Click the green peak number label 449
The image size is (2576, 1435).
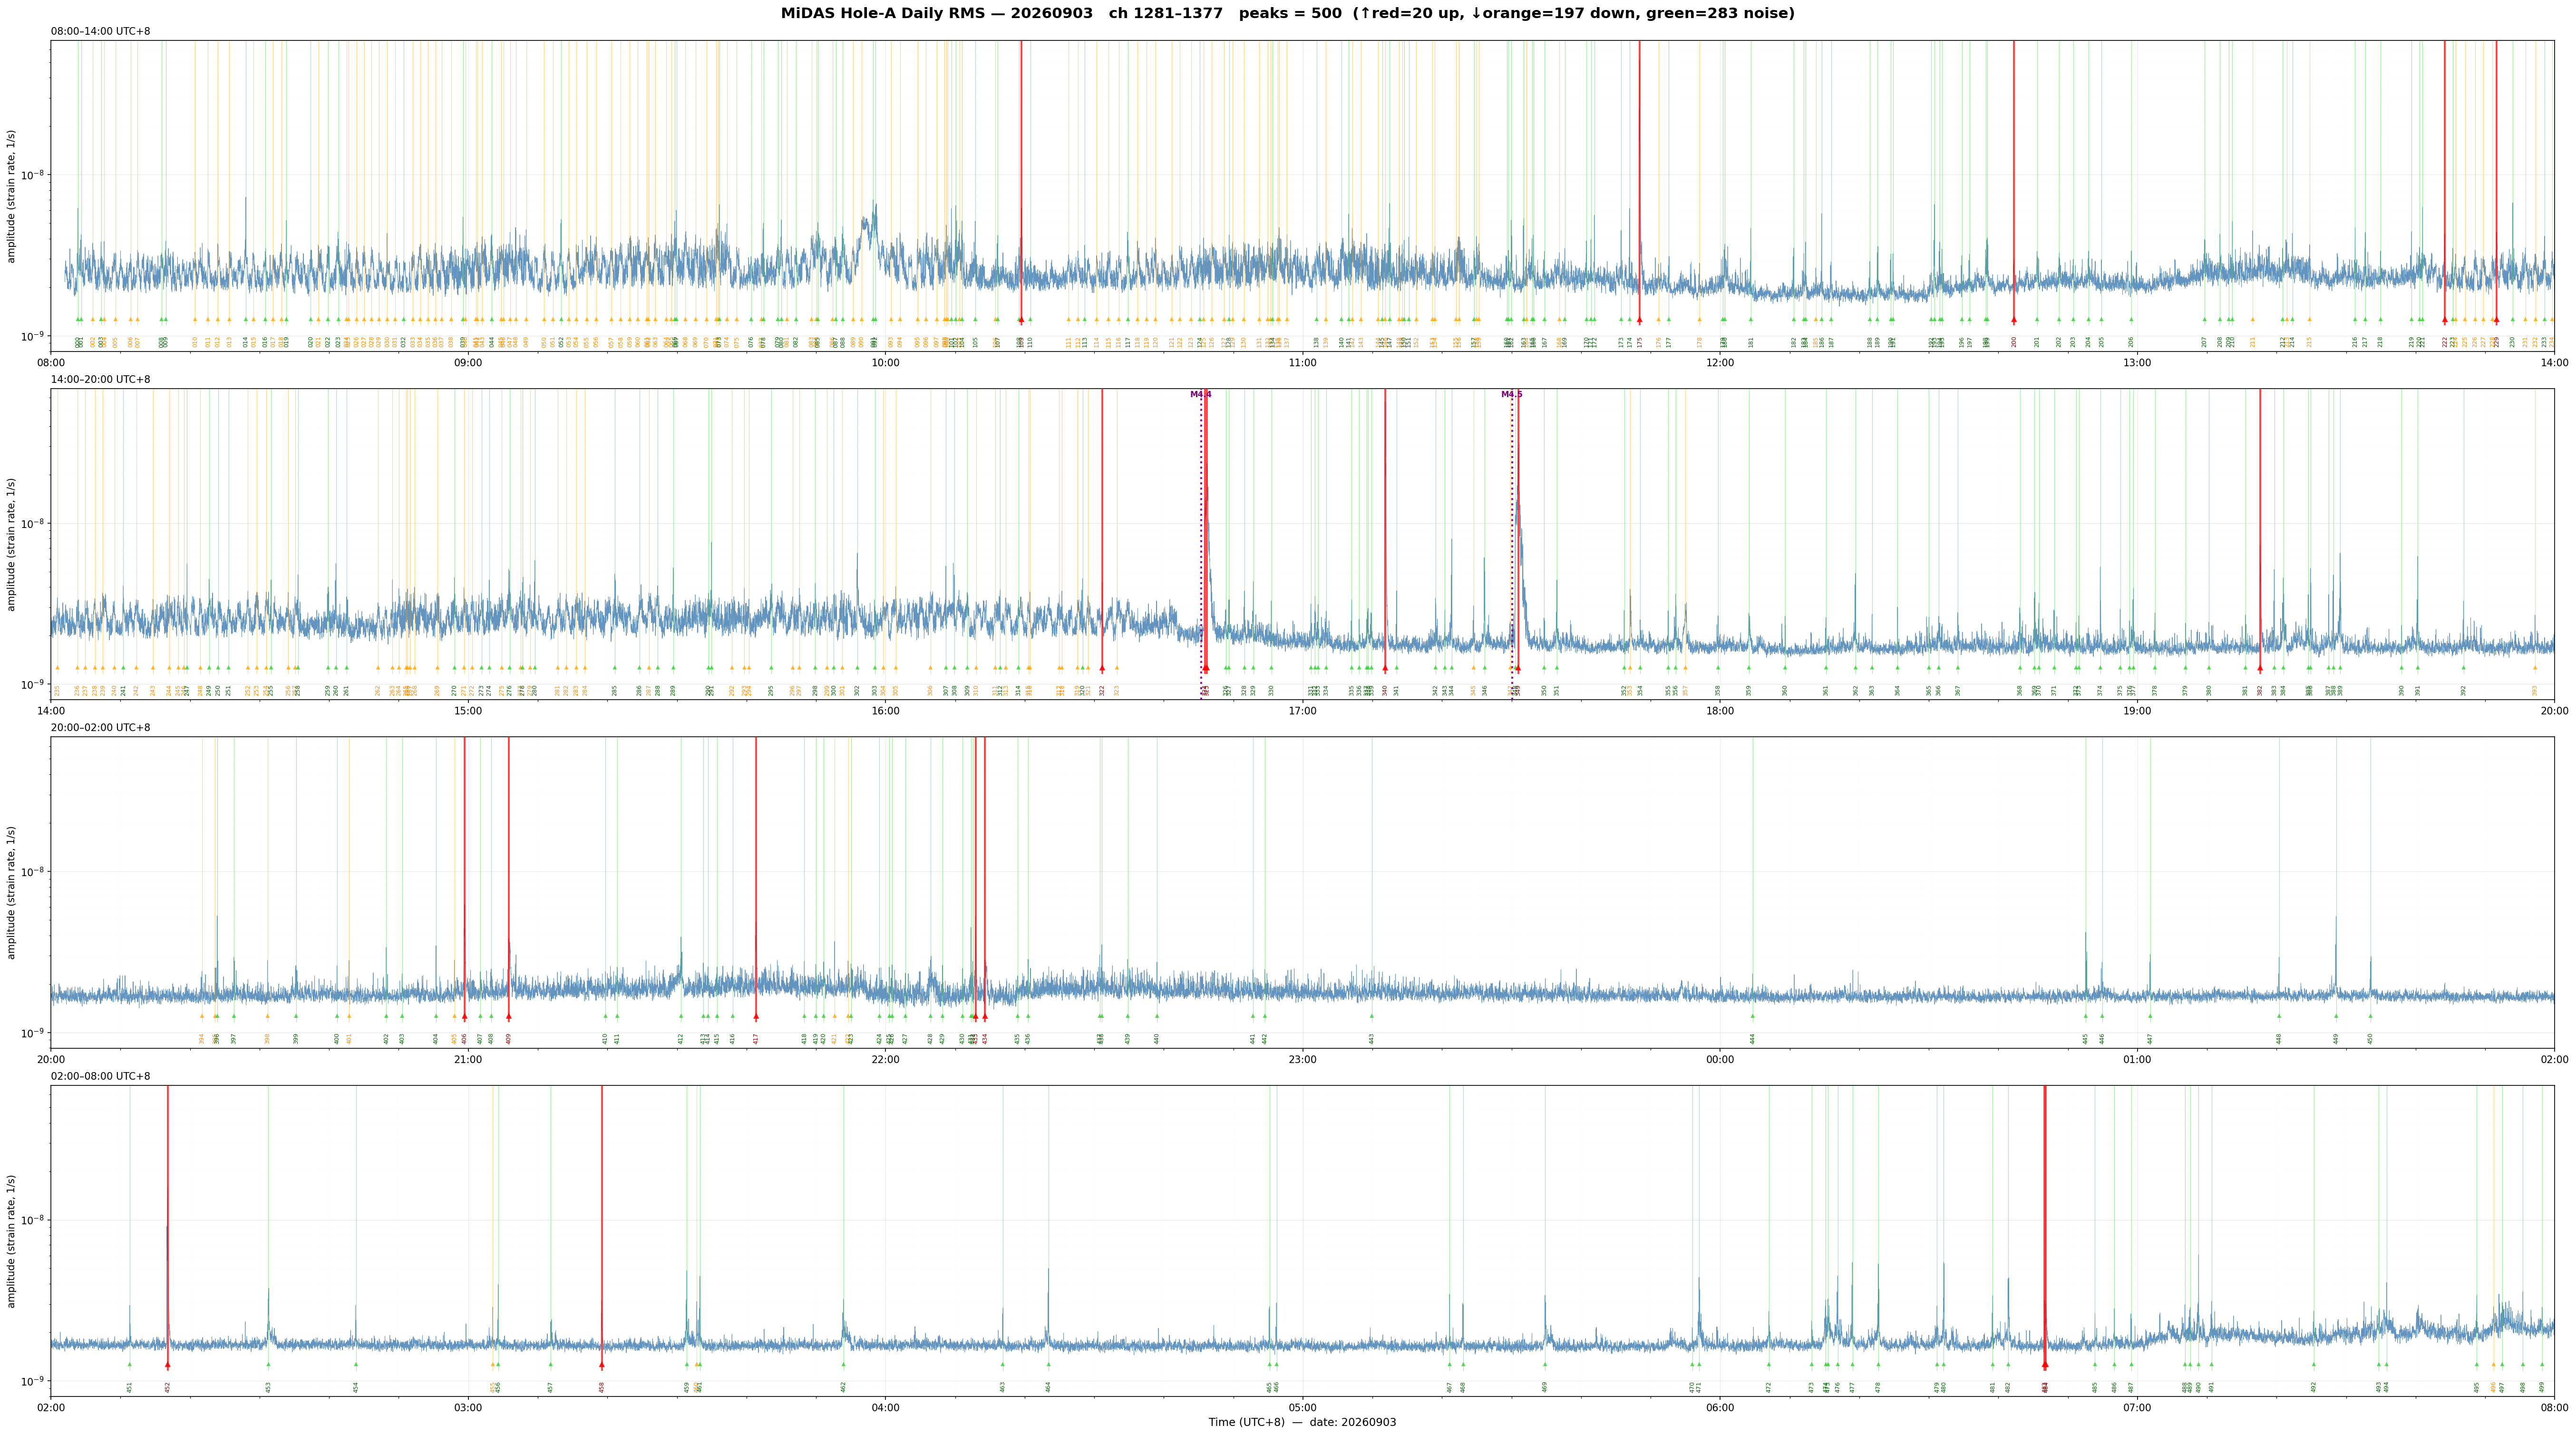coord(2336,1039)
